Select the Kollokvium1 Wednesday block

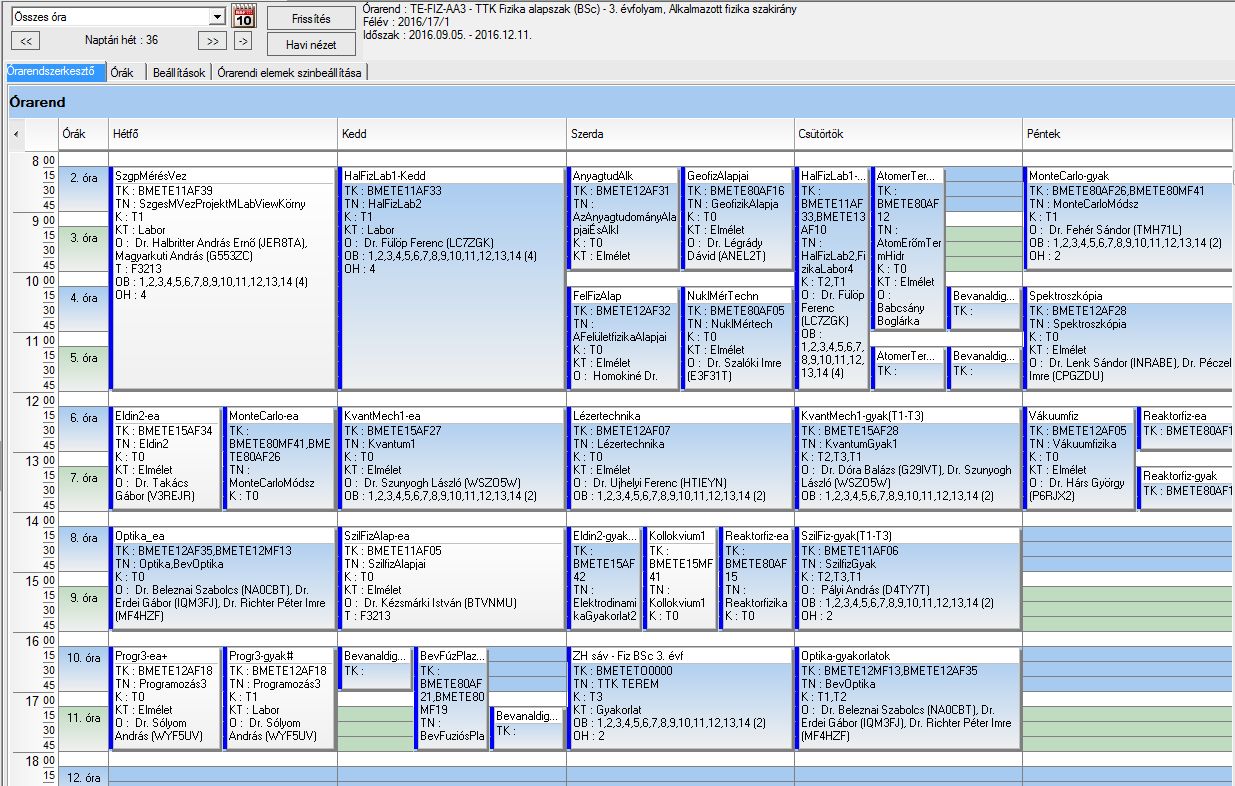point(680,579)
